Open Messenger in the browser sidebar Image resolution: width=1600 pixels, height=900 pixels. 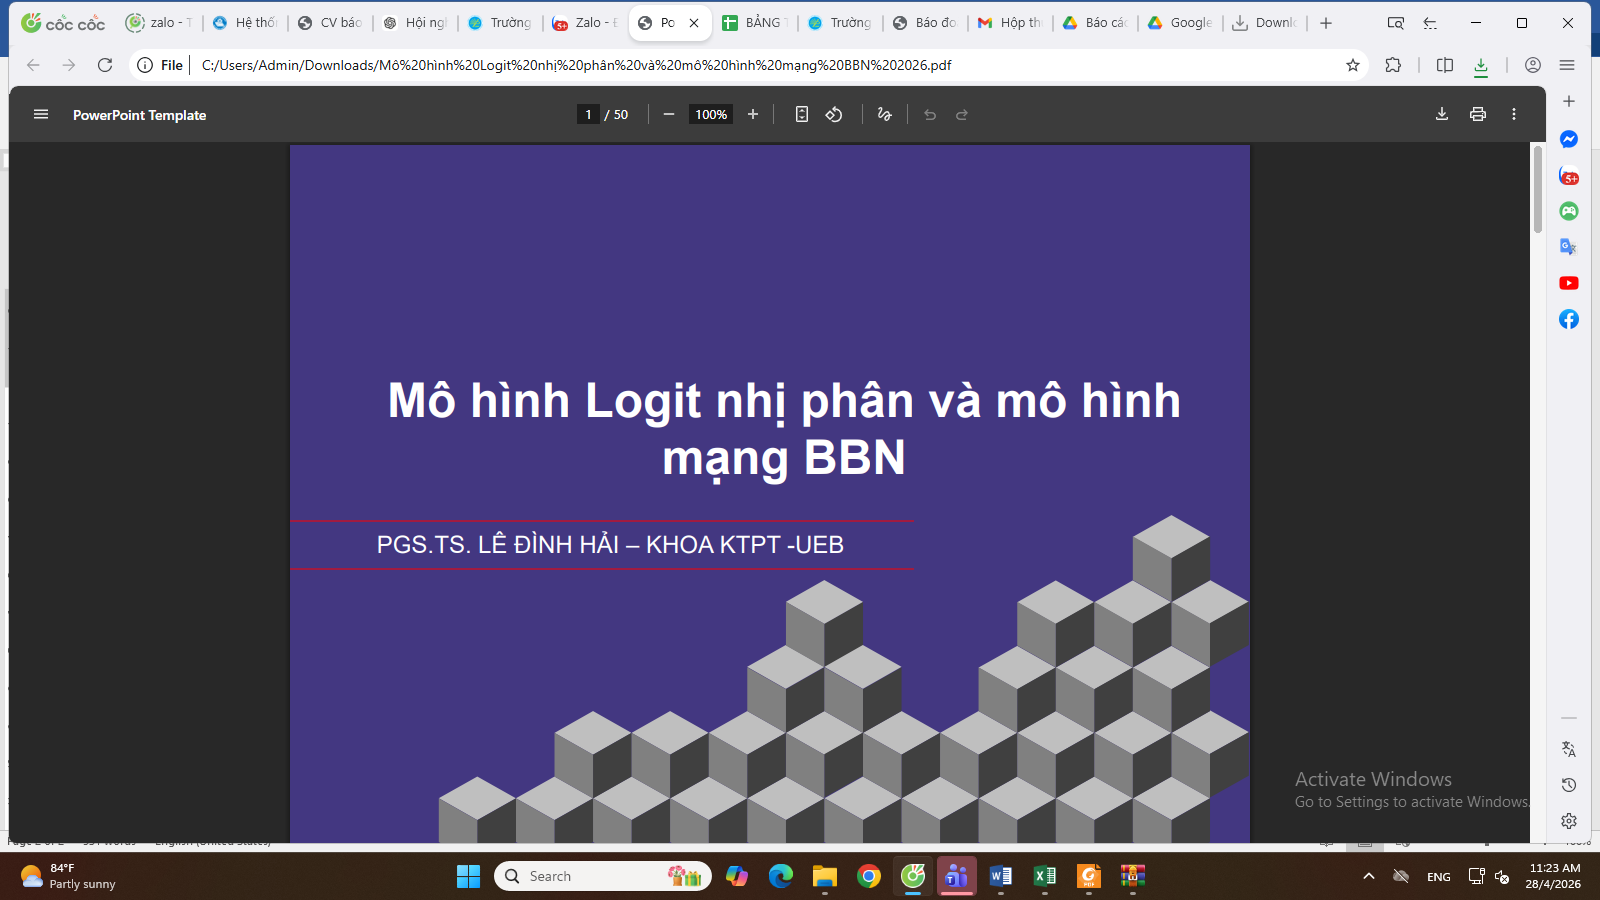(1568, 140)
